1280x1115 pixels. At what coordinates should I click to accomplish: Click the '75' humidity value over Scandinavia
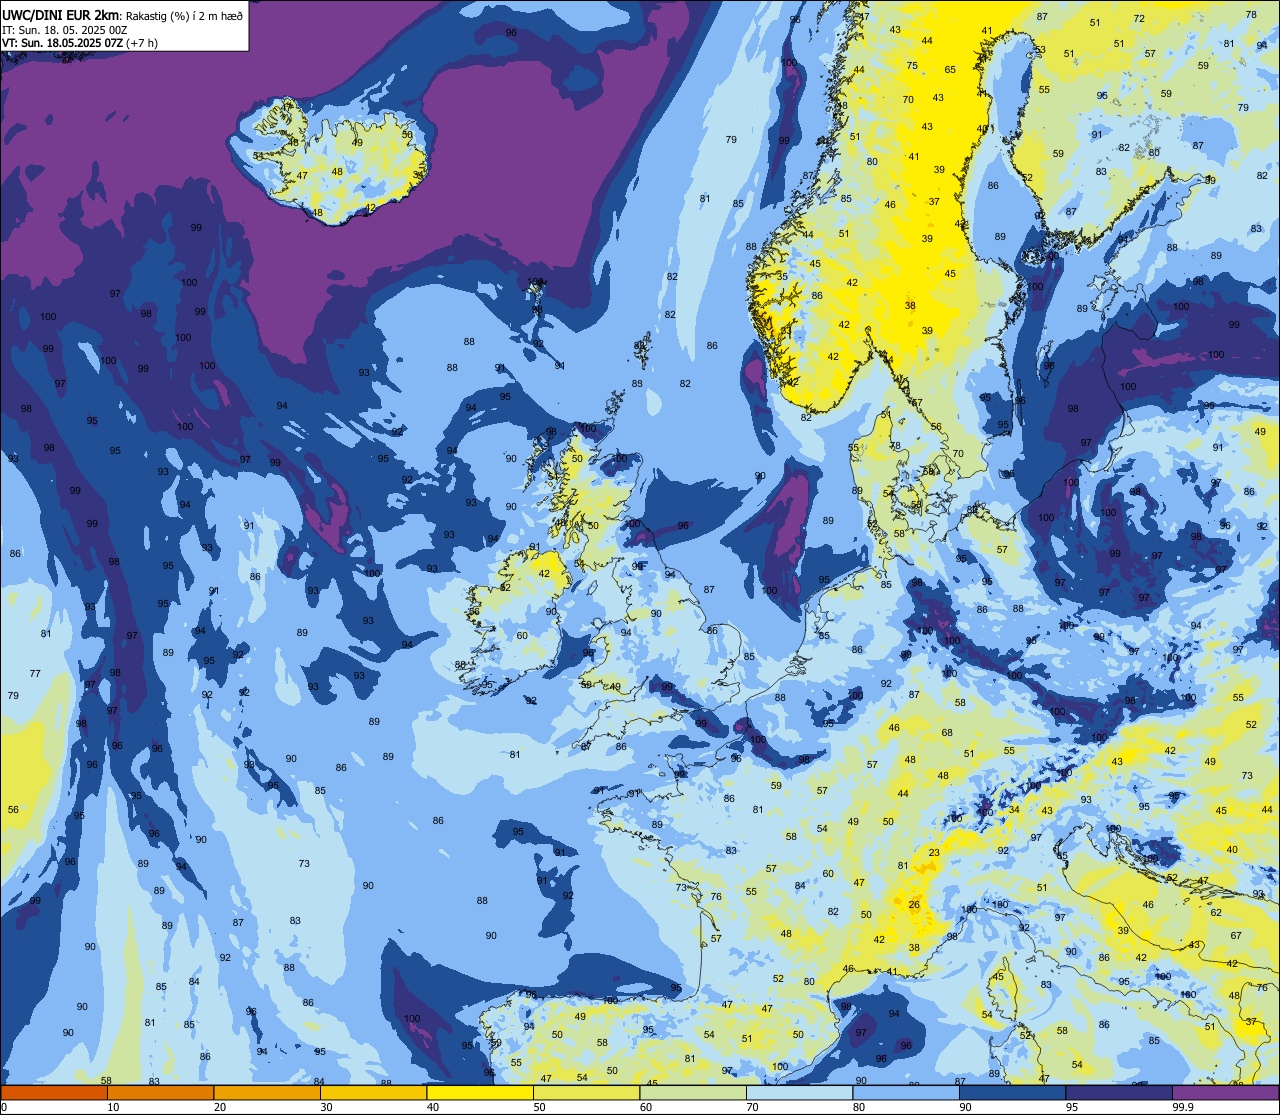click(x=912, y=65)
